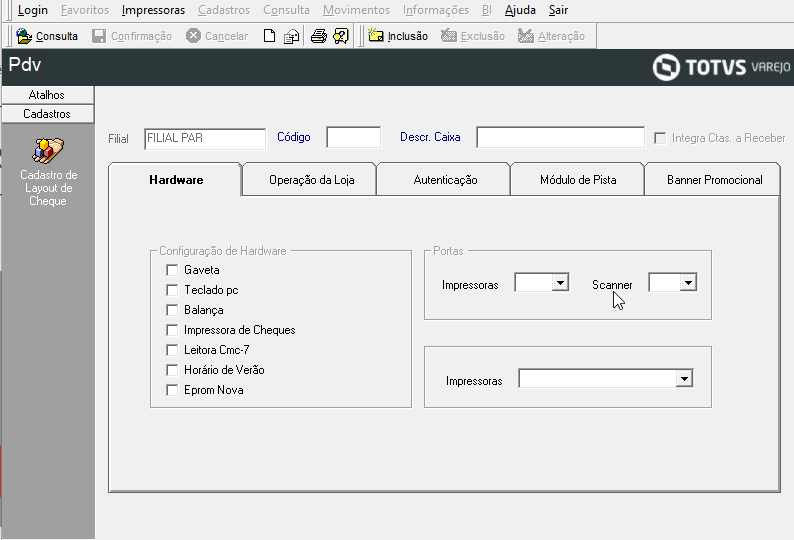Click the Exclusão toolbar icon
Screen dimensions: 794x540
click(x=449, y=36)
